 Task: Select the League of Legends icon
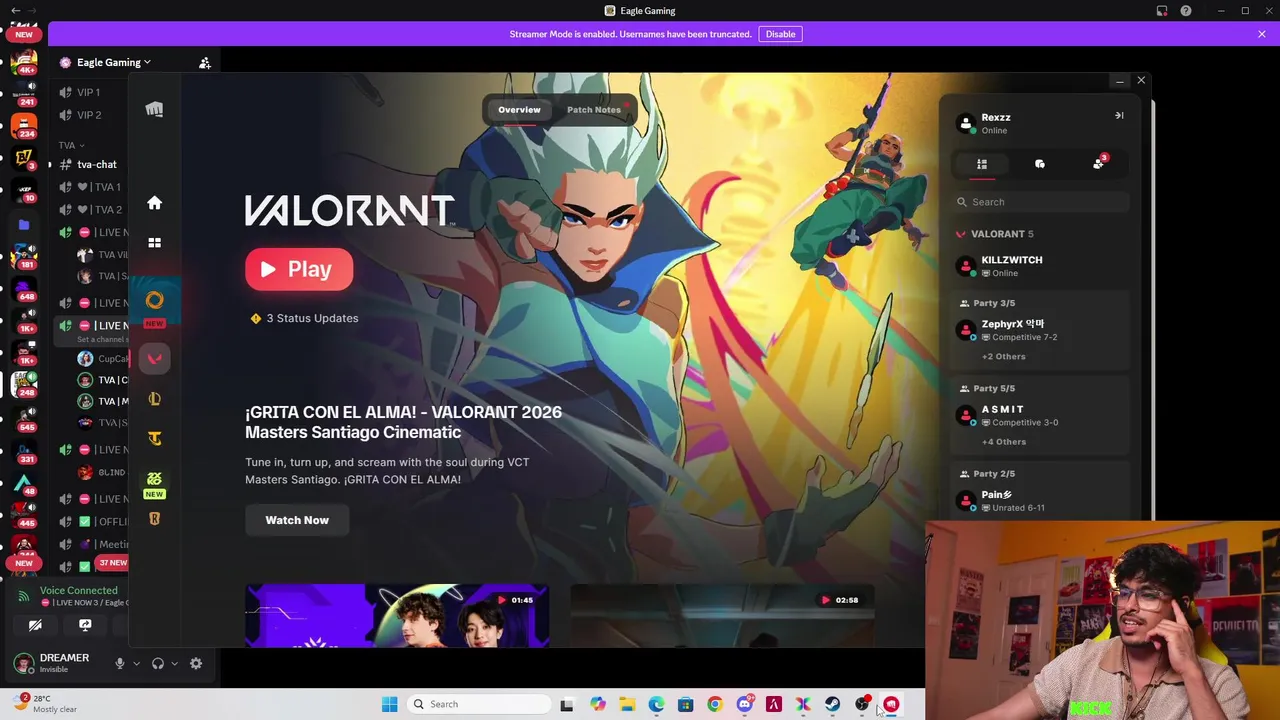pyautogui.click(x=154, y=399)
